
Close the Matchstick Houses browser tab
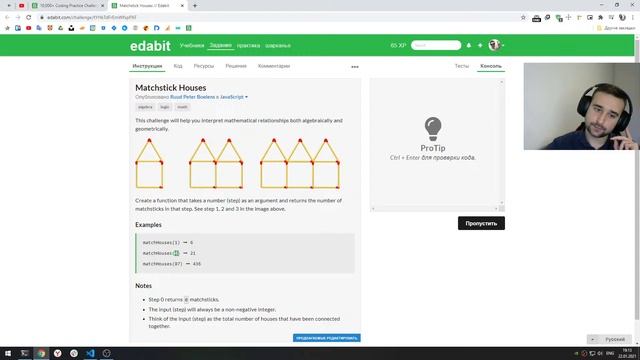[x=182, y=6]
